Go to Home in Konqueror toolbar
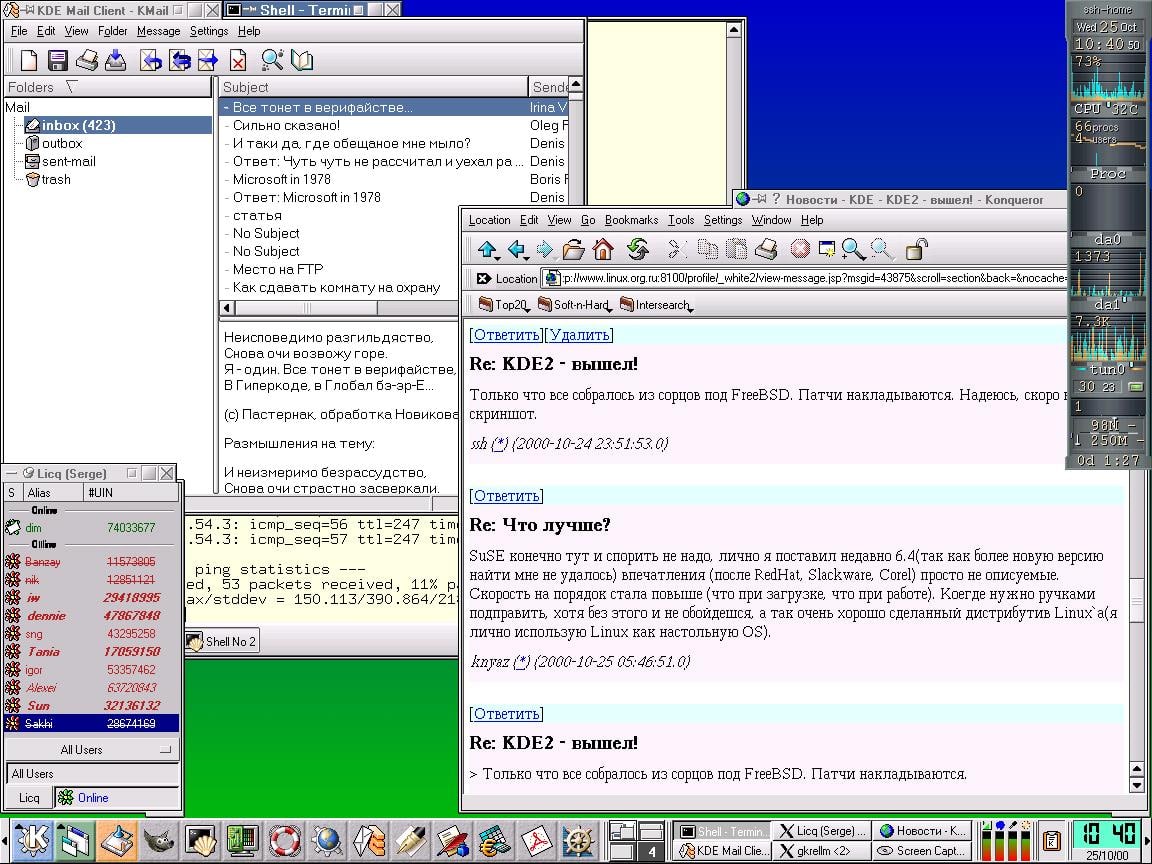 tap(603, 250)
